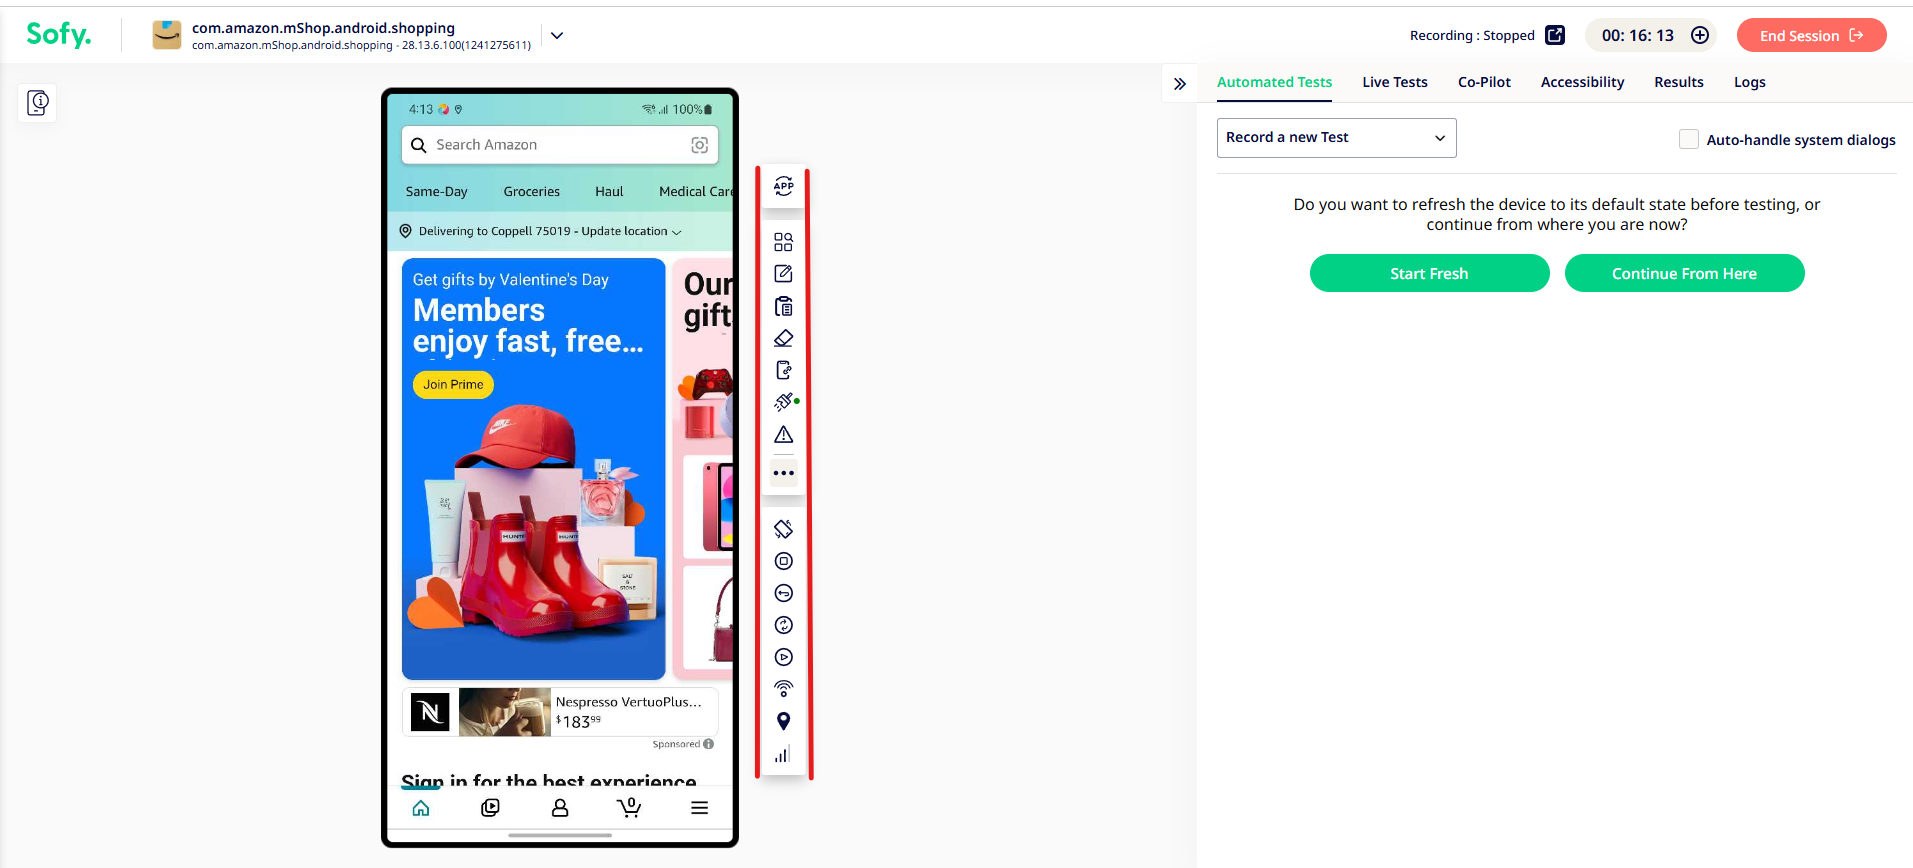The height and width of the screenshot is (868, 1913).
Task: Click the square home circle icon
Action: (x=784, y=561)
